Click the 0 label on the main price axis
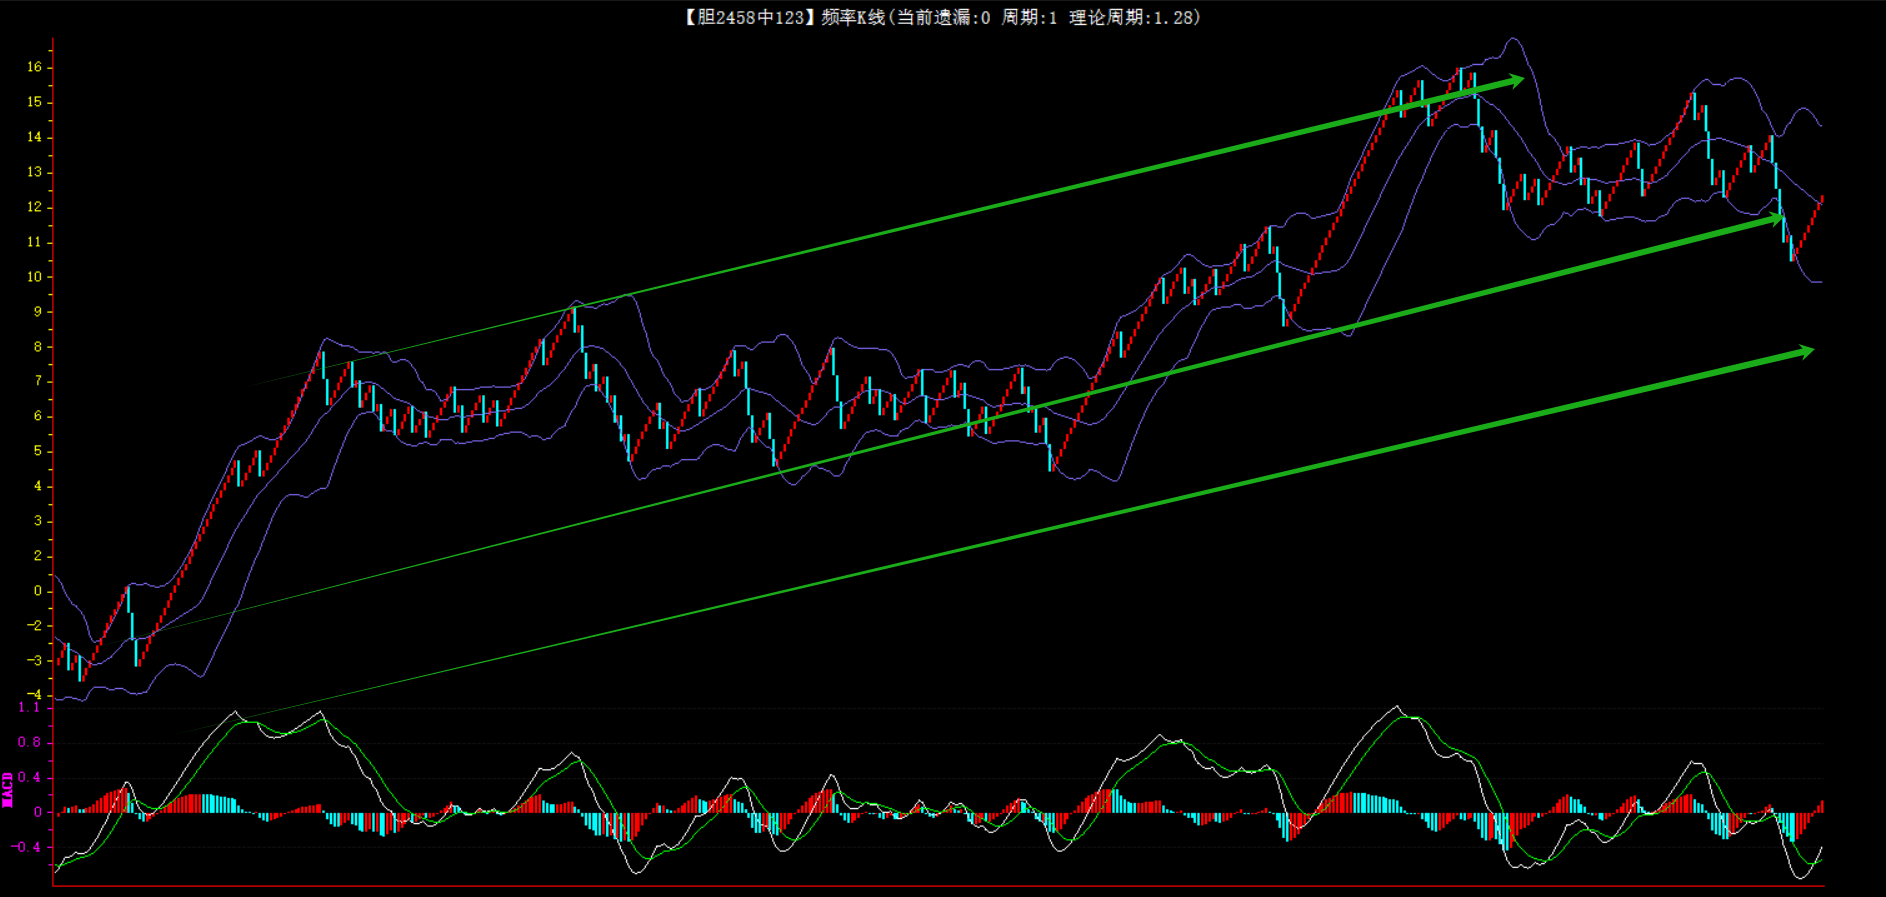The height and width of the screenshot is (897, 1886). coord(38,591)
